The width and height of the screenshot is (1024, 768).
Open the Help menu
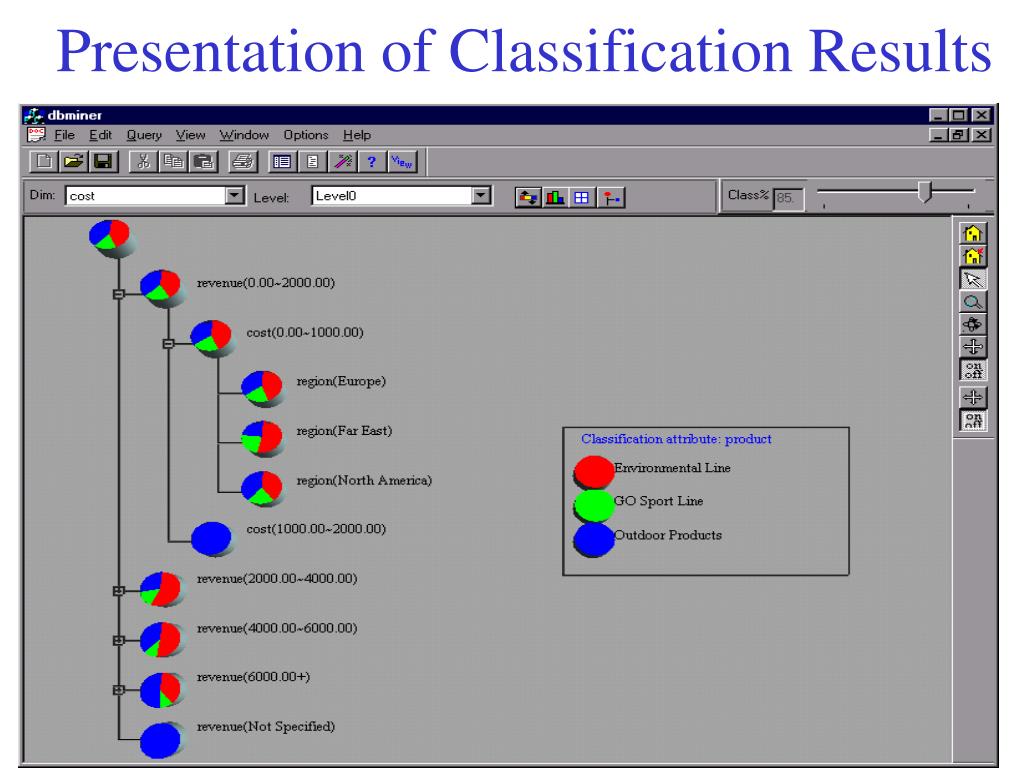357,135
